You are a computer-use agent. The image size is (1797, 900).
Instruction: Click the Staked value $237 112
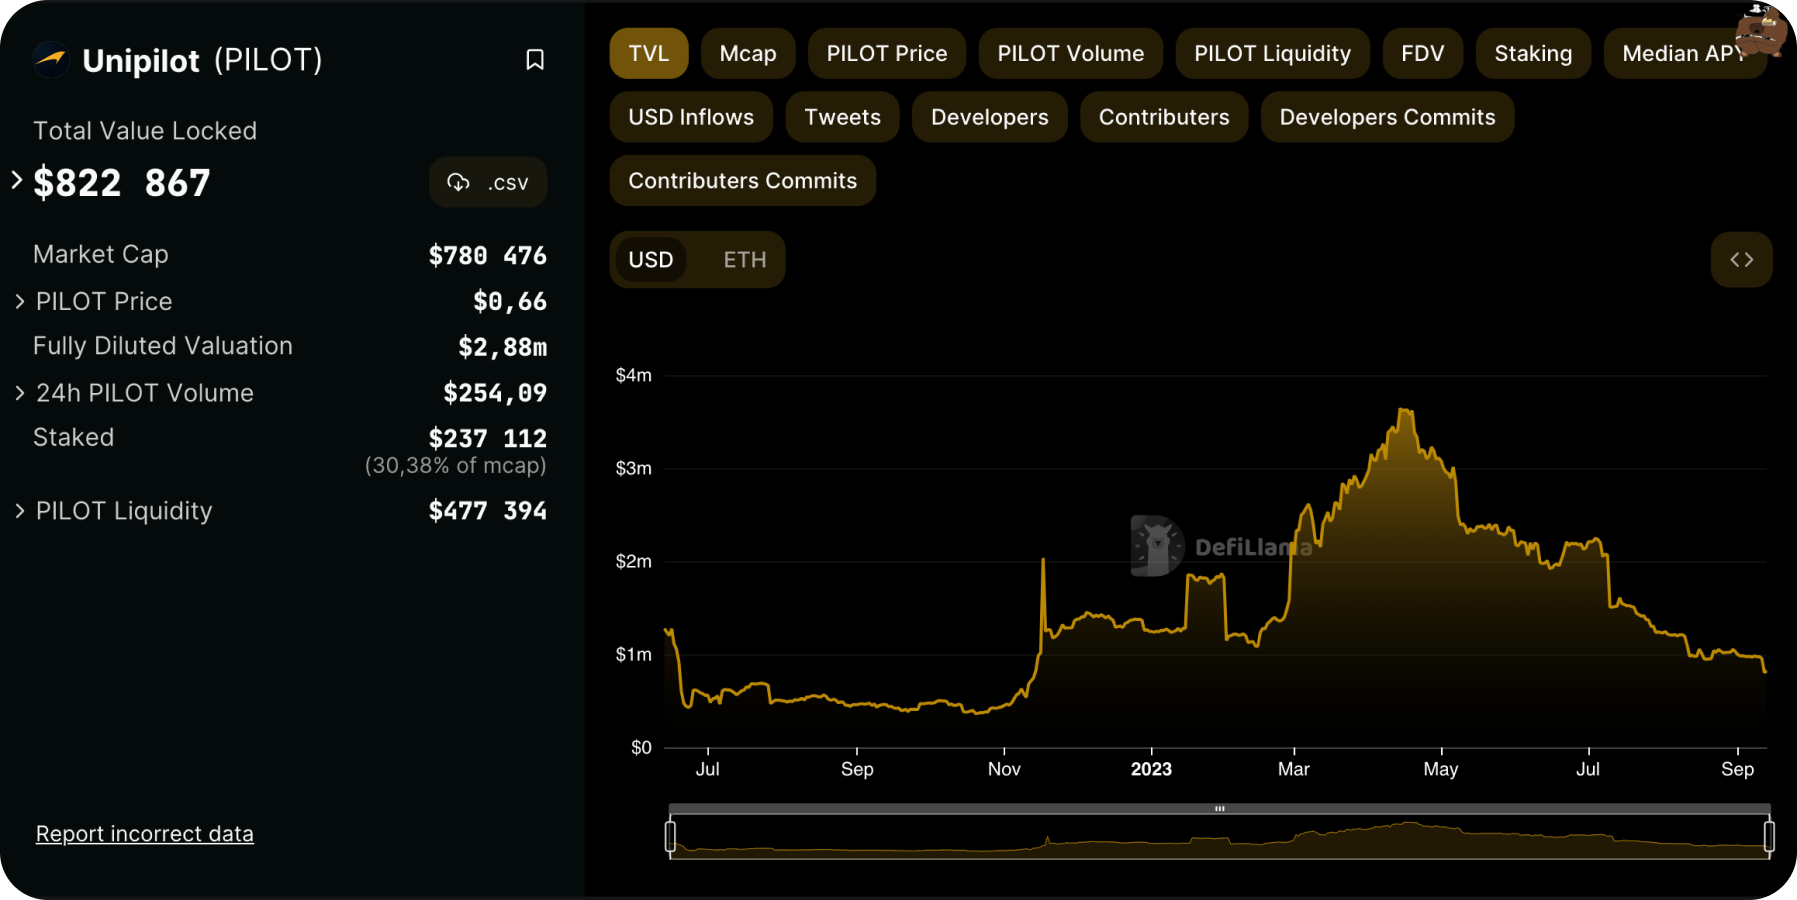pos(487,438)
